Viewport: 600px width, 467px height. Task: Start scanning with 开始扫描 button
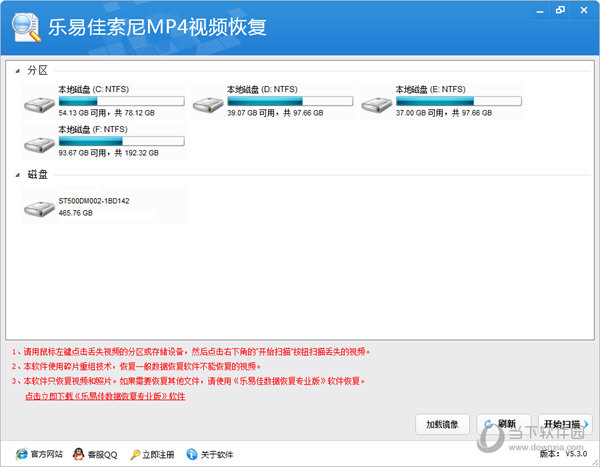565,424
